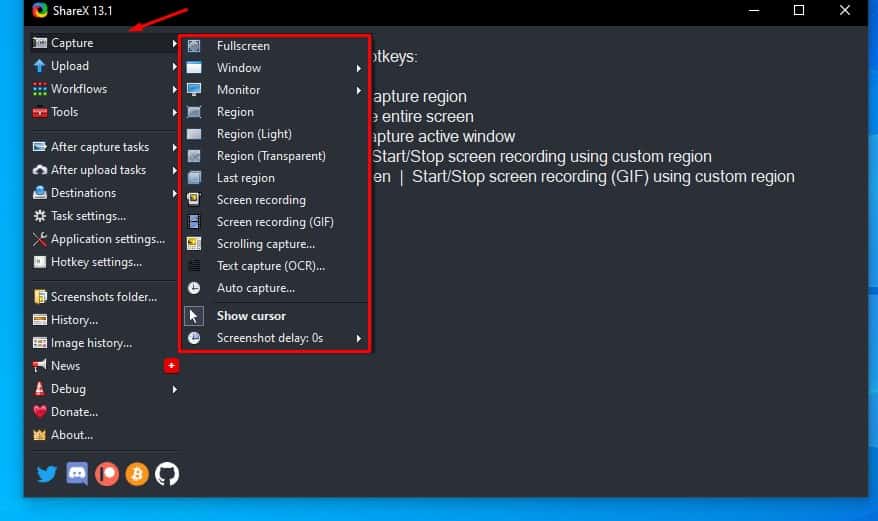
Task: Expand the Debug submenu arrow
Action: [x=174, y=389]
